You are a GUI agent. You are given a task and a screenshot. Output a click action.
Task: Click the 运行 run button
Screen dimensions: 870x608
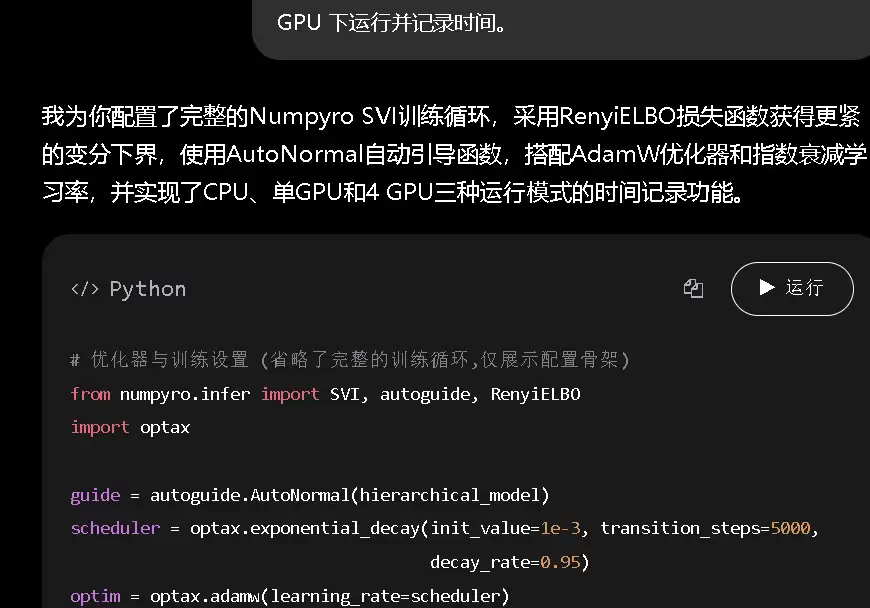tap(792, 288)
